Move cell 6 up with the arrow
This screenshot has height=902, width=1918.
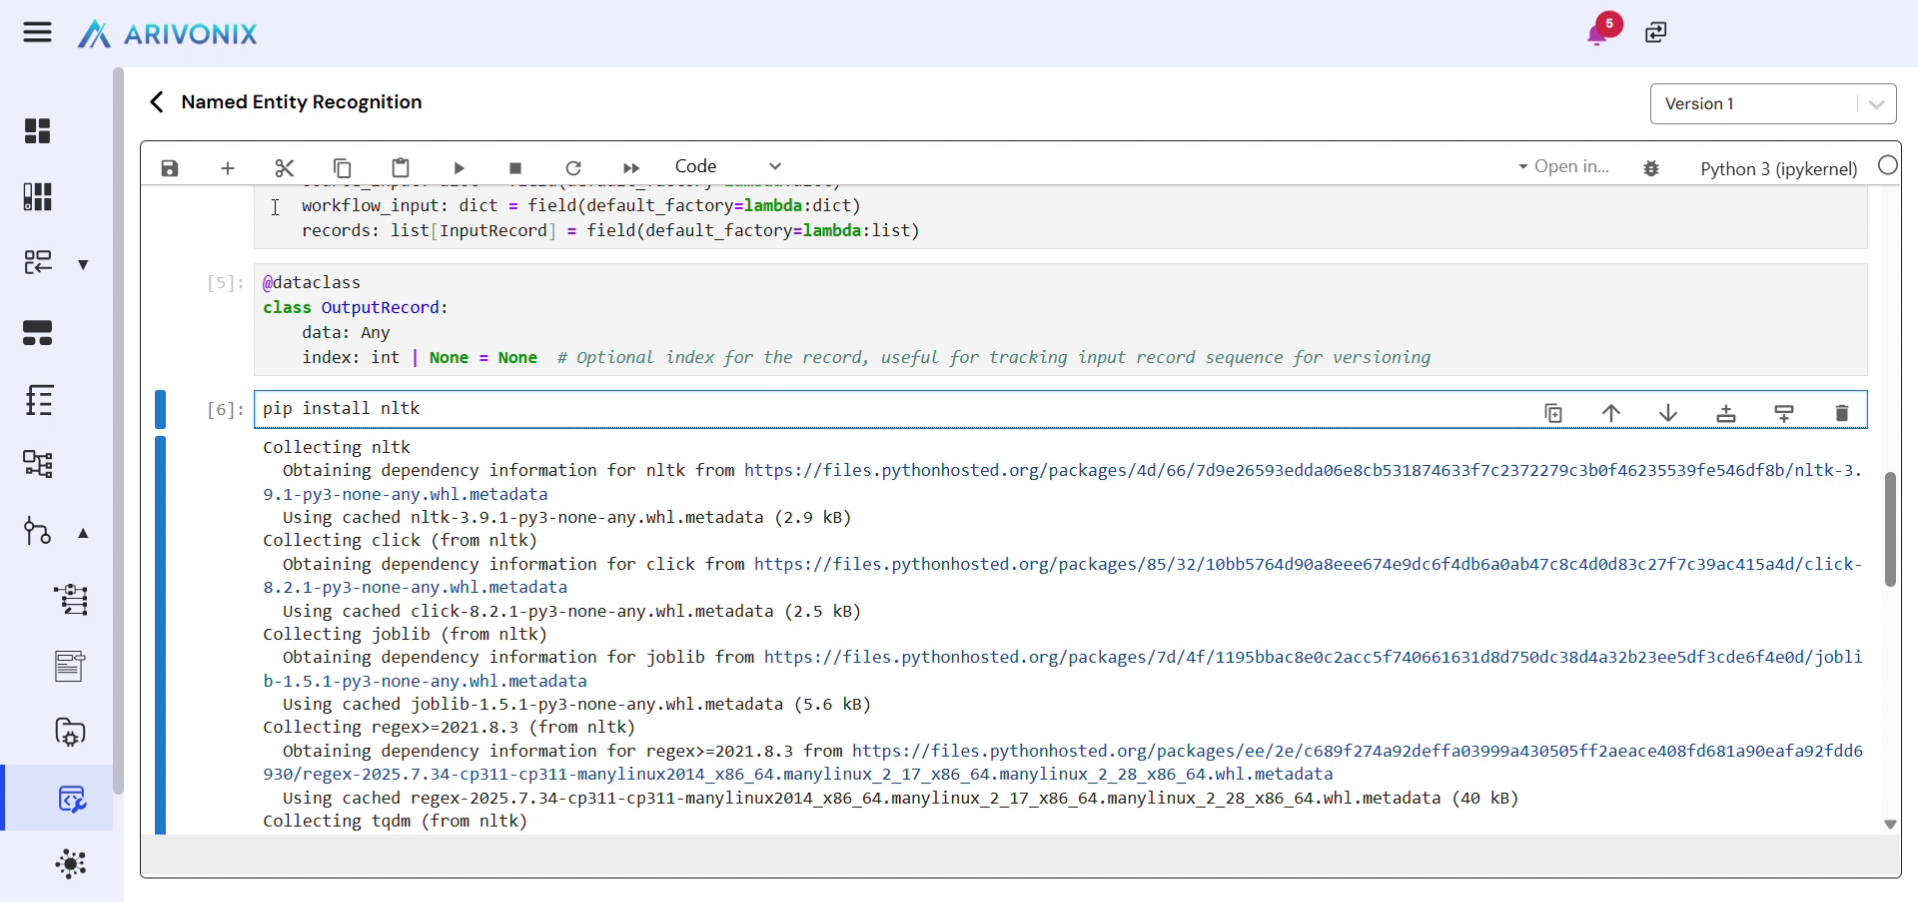1610,413
